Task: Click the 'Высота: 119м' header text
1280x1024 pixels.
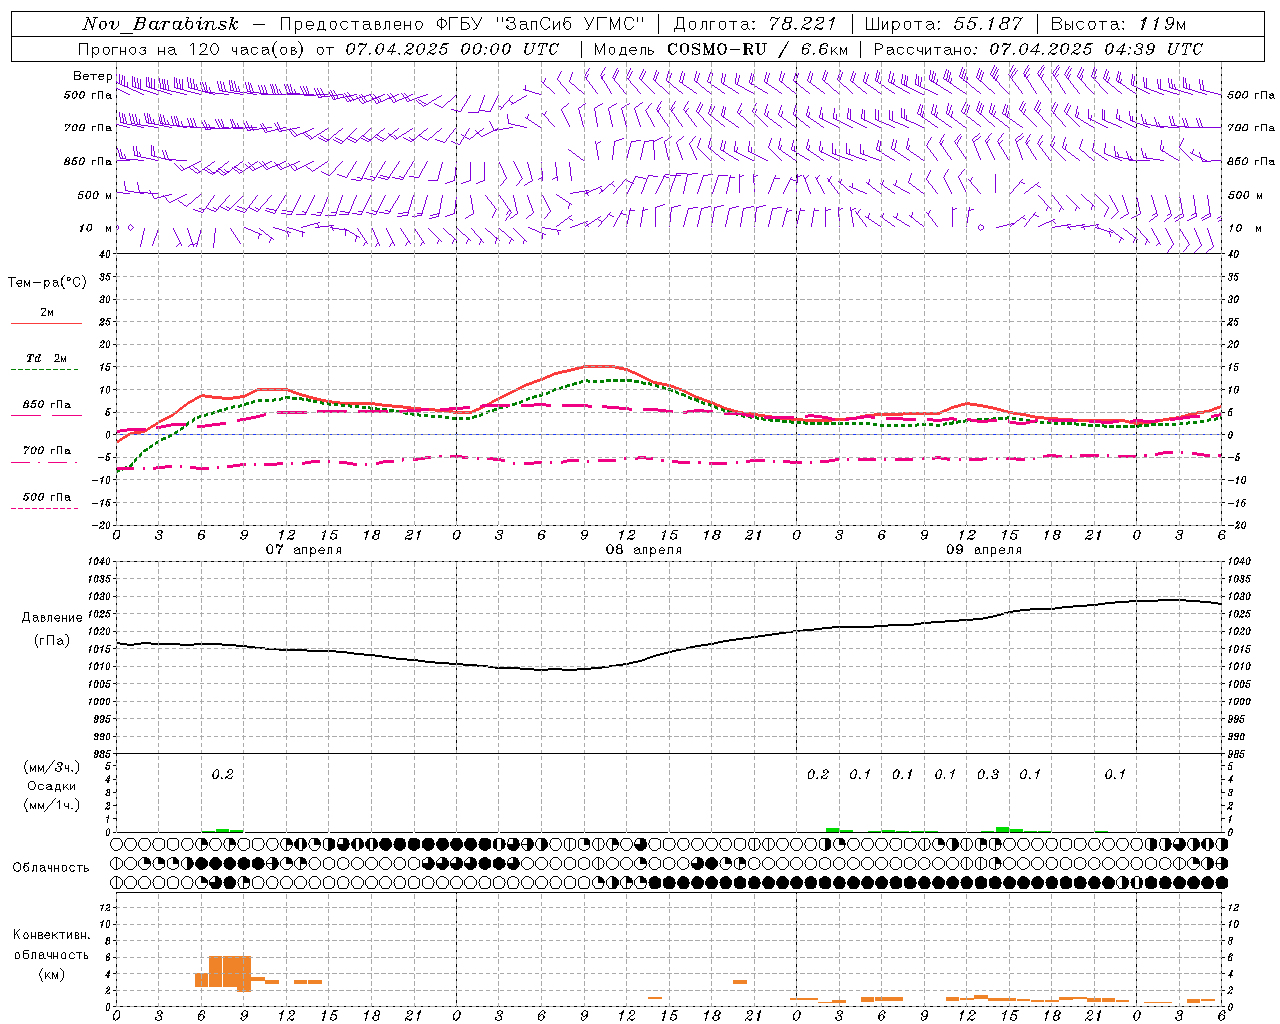Action: (x=1118, y=24)
